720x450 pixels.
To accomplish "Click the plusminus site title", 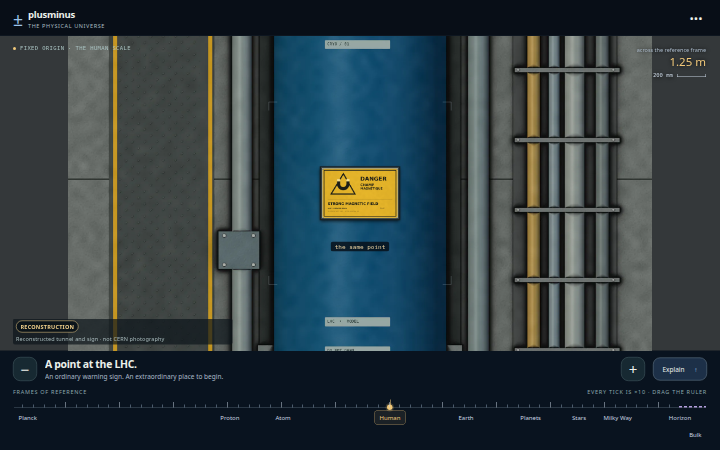I will pos(51,15).
